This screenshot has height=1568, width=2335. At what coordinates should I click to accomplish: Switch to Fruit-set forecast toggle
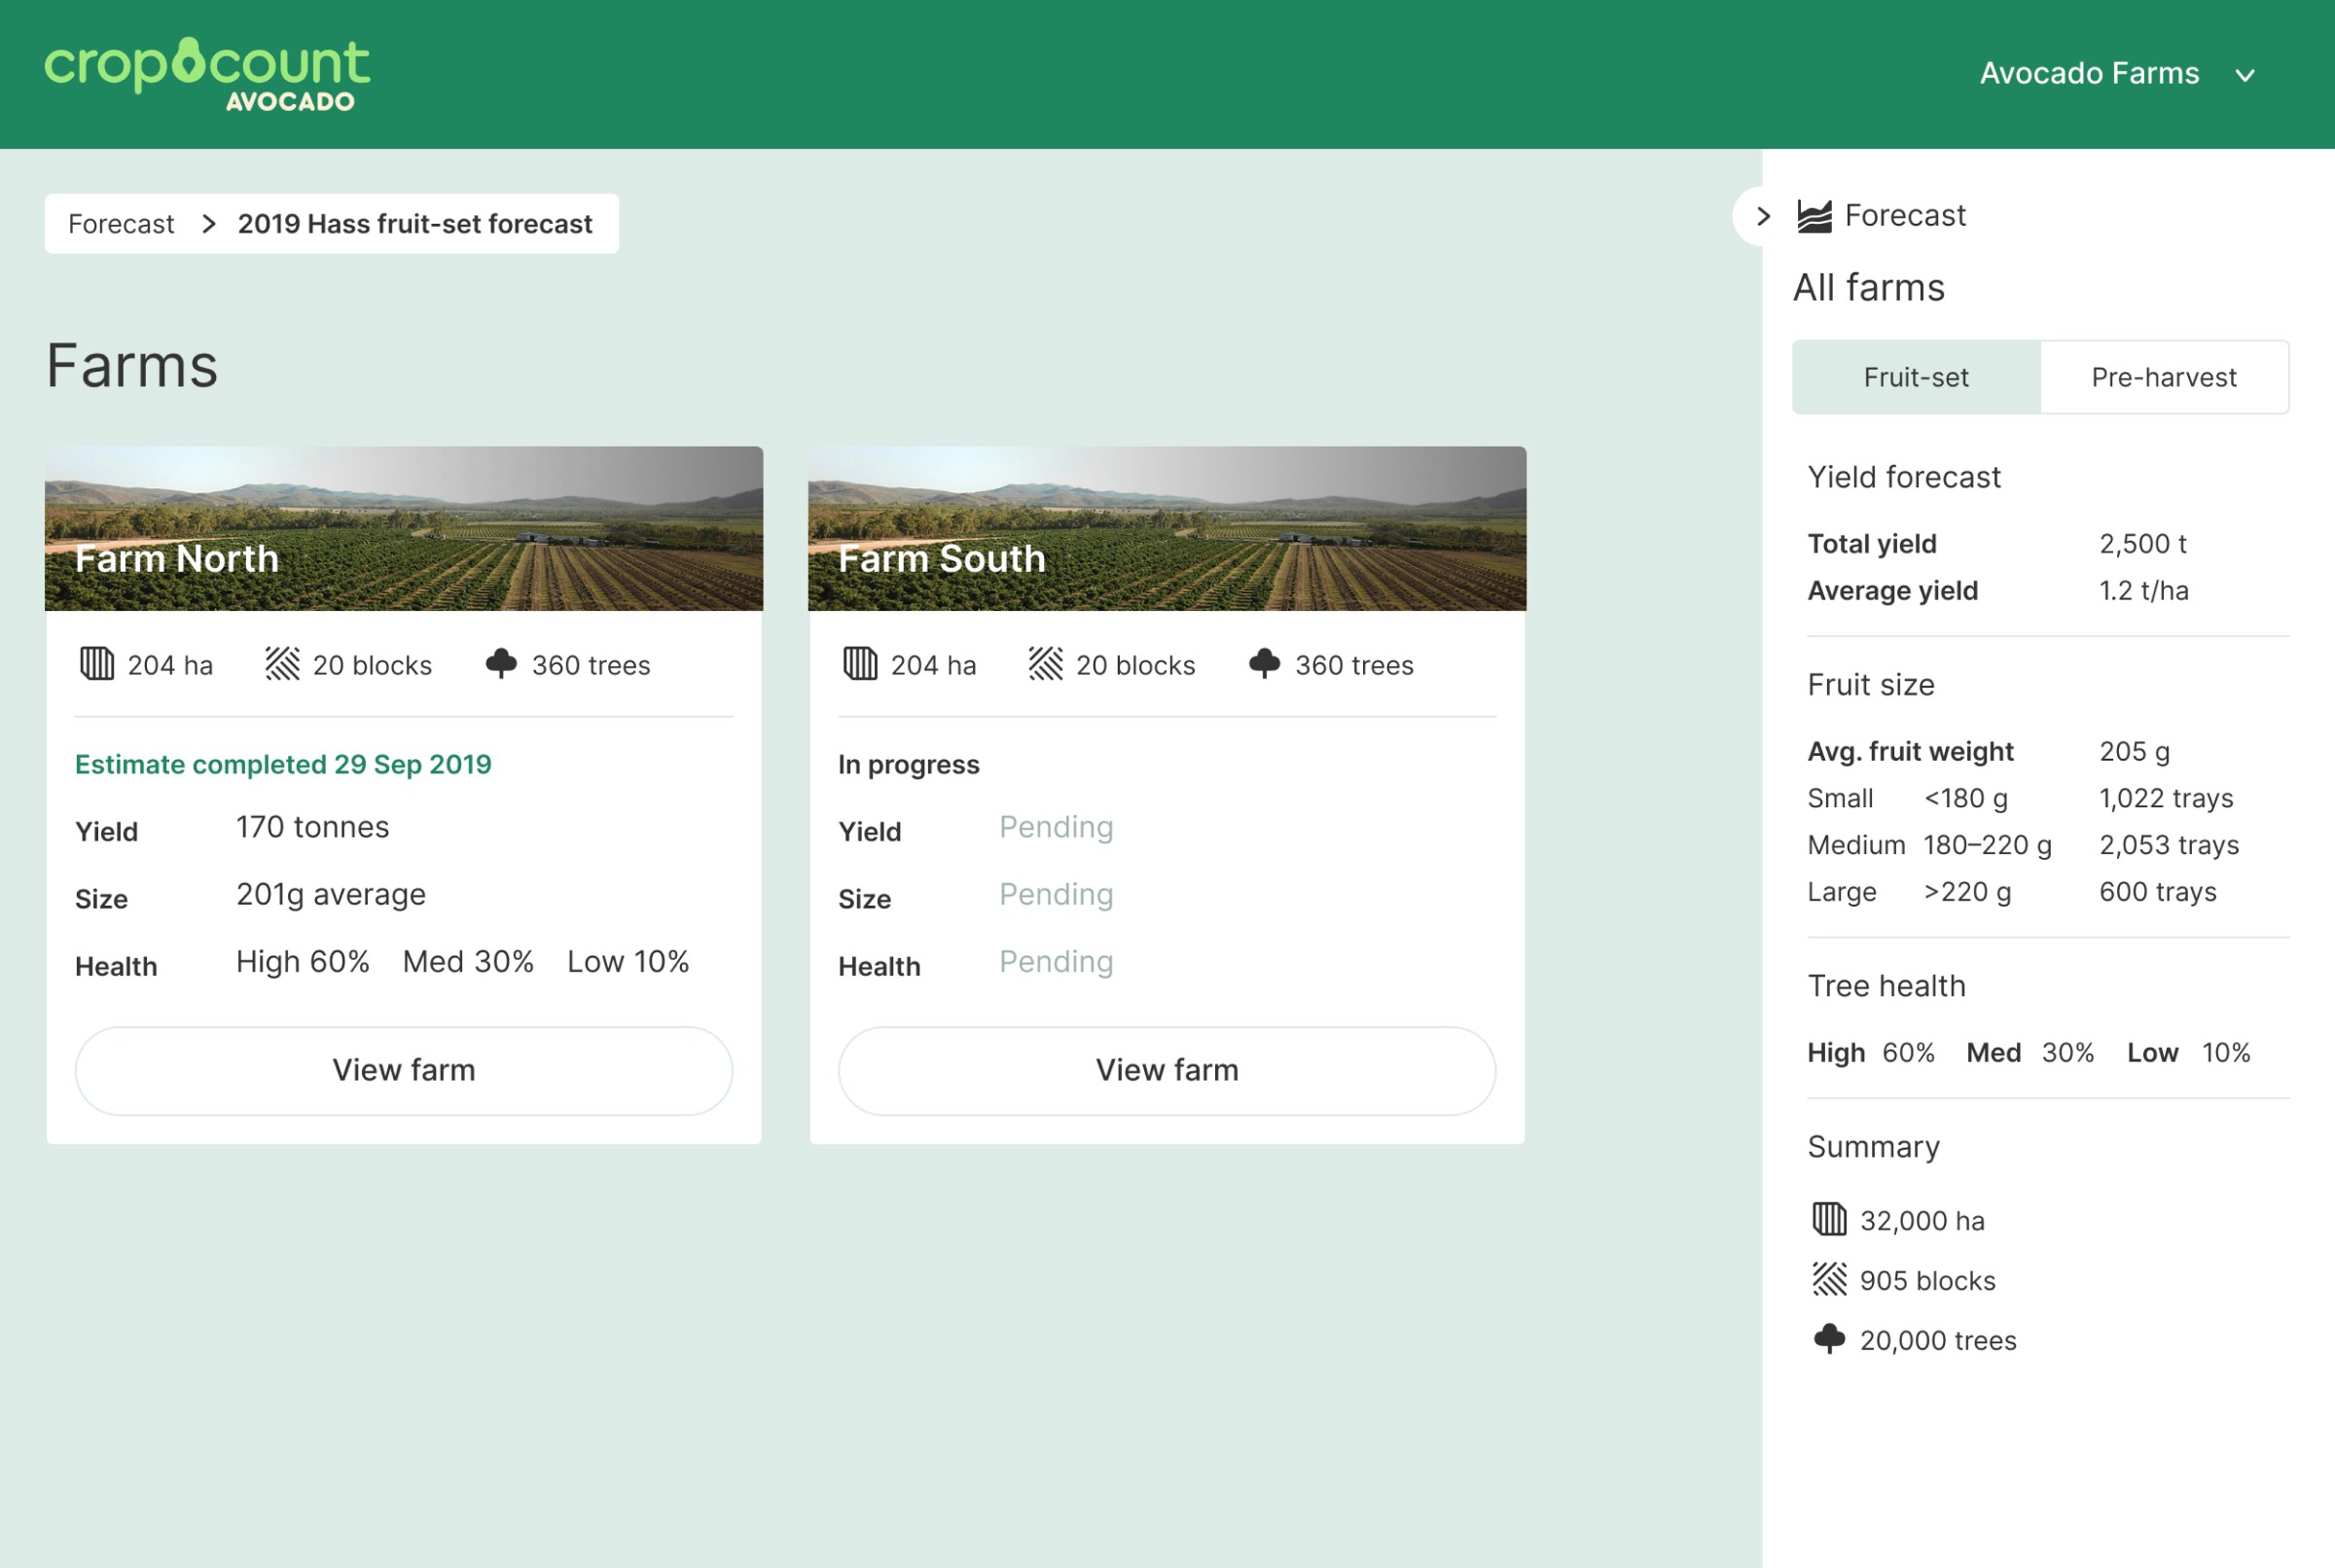tap(1915, 377)
